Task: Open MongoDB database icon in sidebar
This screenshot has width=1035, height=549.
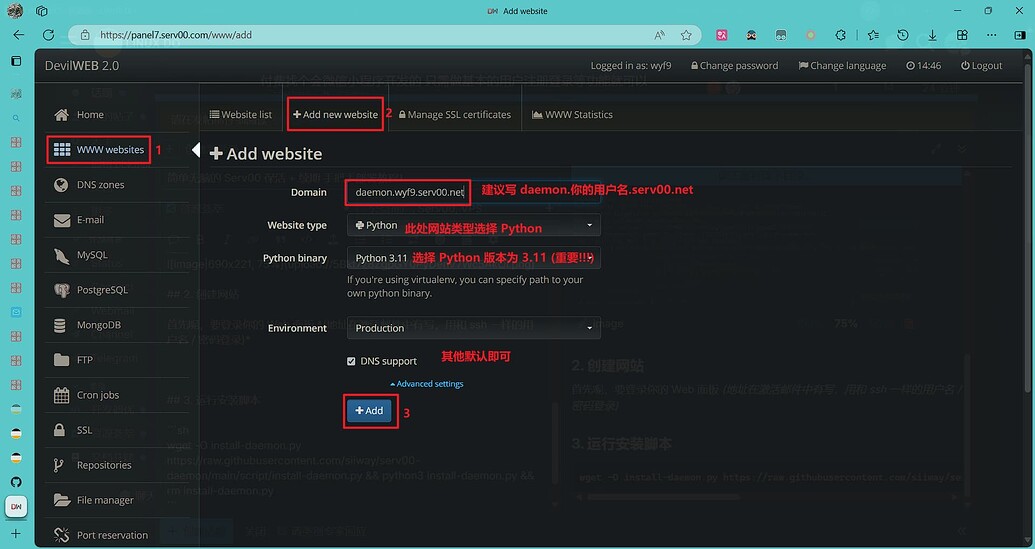Action: [x=60, y=325]
